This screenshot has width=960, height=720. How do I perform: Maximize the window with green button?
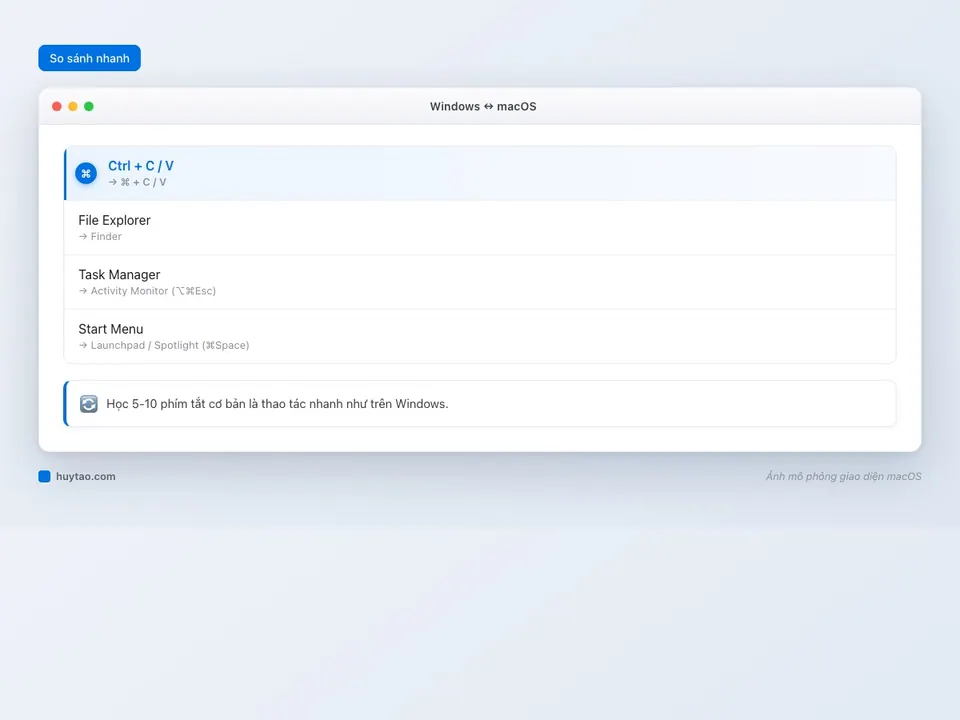coord(89,107)
